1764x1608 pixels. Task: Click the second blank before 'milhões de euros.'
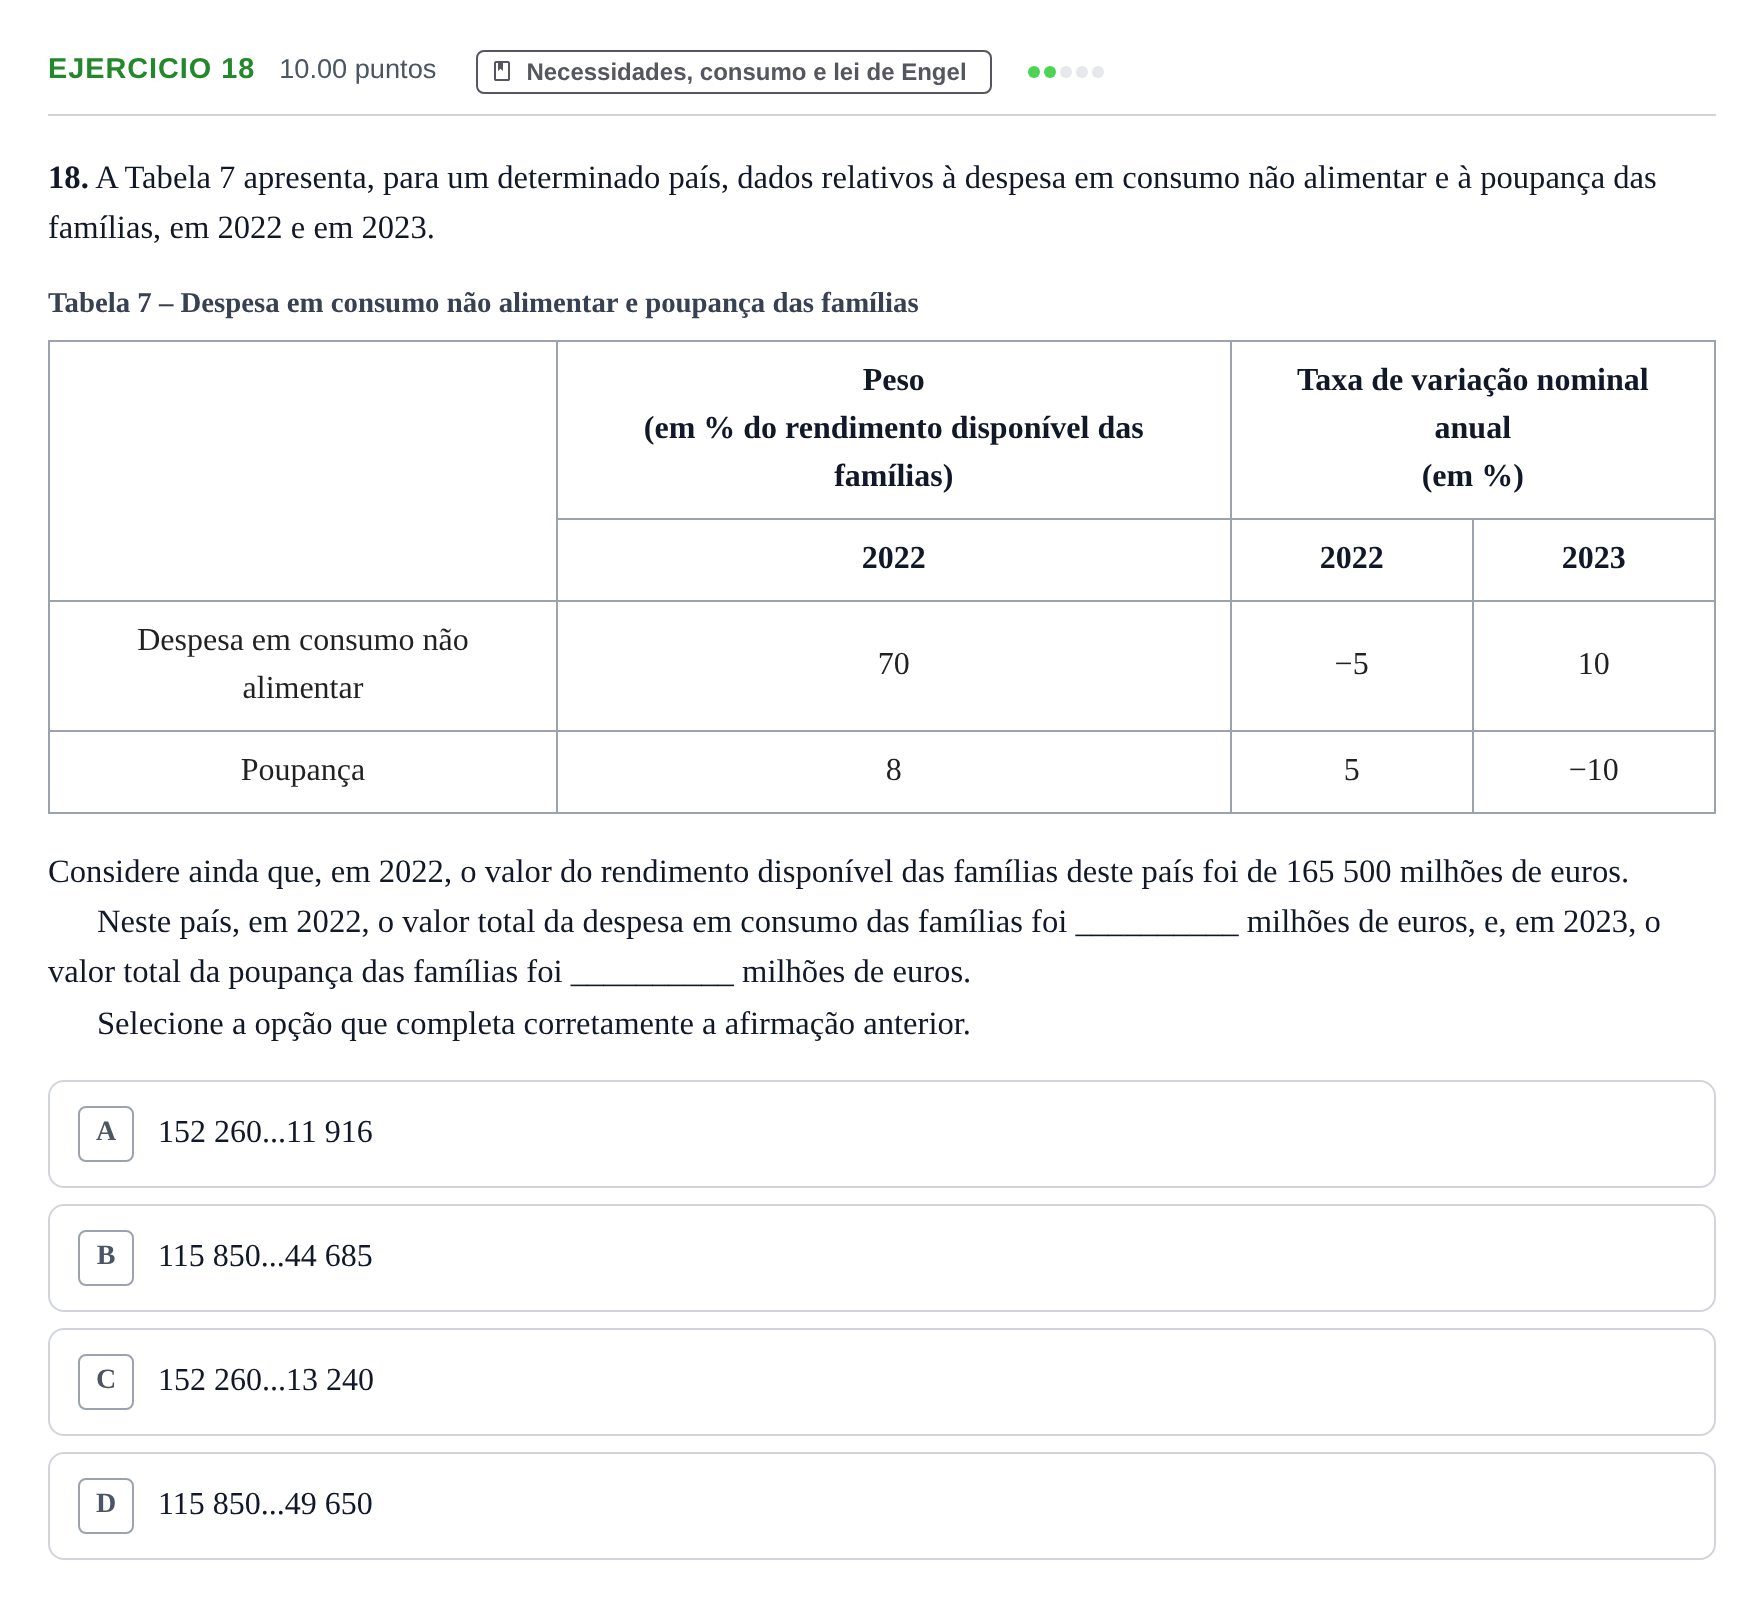pos(652,973)
